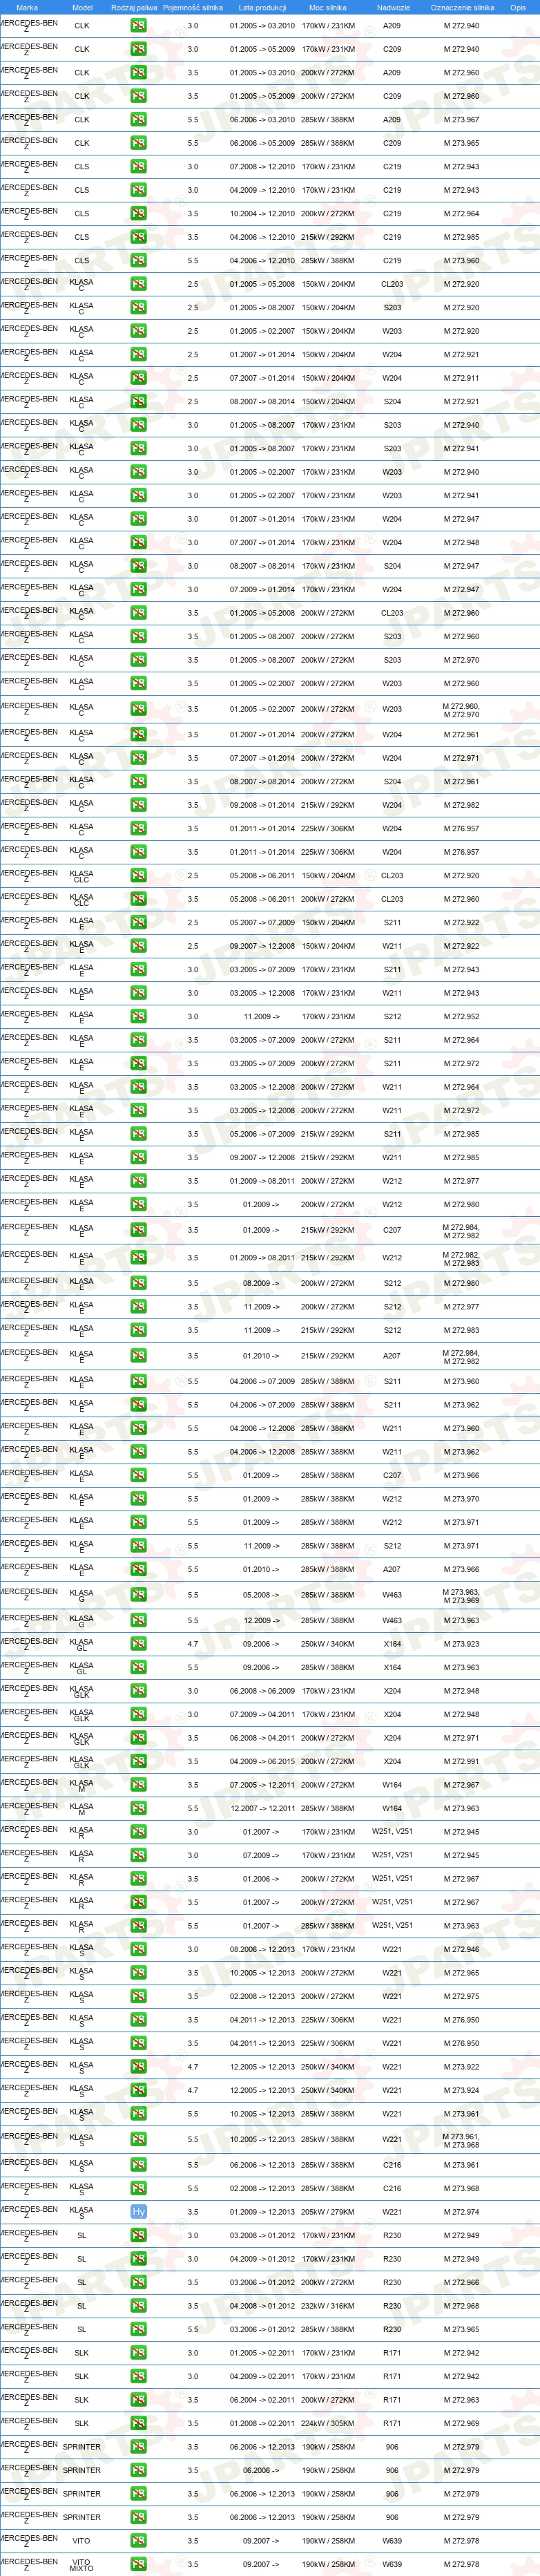The width and height of the screenshot is (540, 2576).
Task: Click the 205kW / 279KM power cell
Action: (x=327, y=2212)
